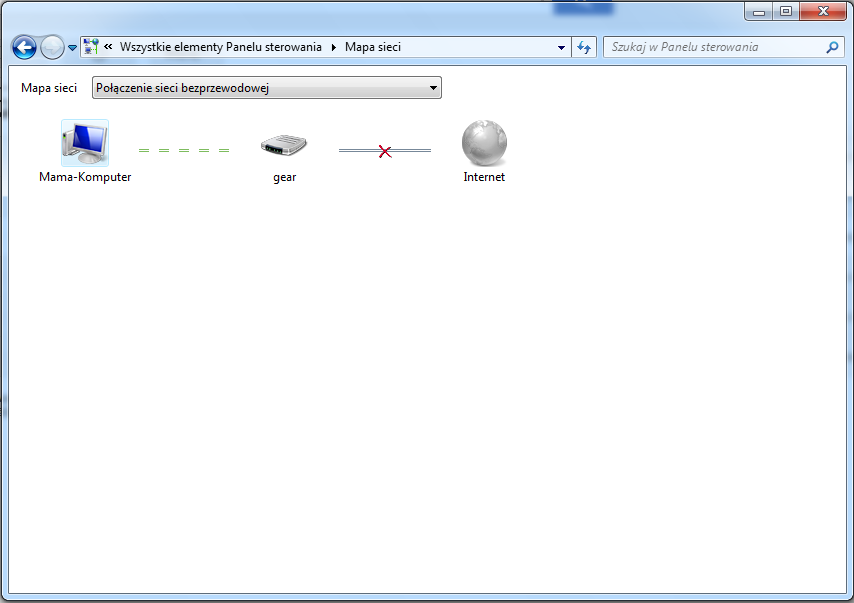
Task: Expand arrow after Wszystkie elementy Panelu sterowania
Action: click(333, 47)
